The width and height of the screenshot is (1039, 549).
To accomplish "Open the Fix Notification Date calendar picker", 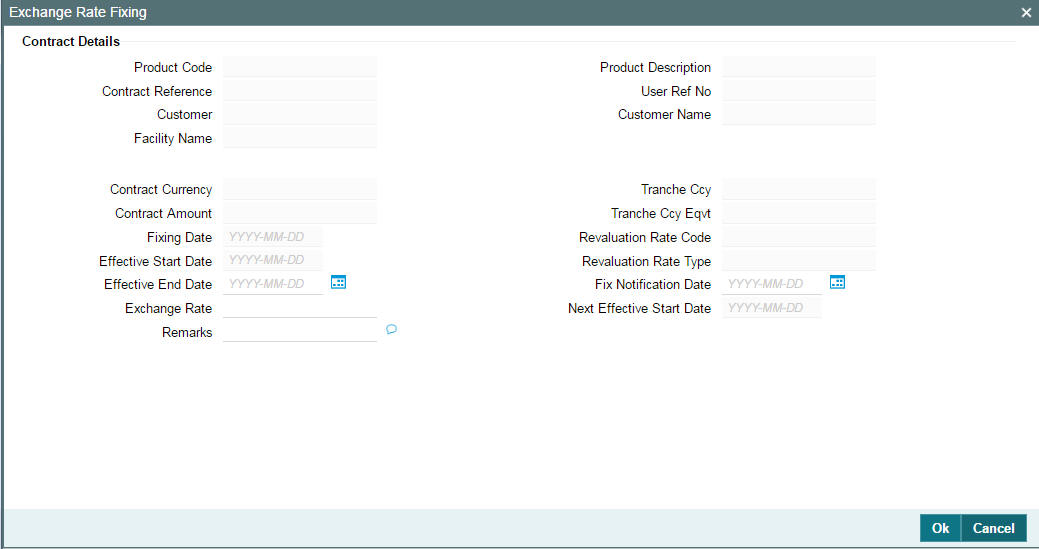I will 838,283.
